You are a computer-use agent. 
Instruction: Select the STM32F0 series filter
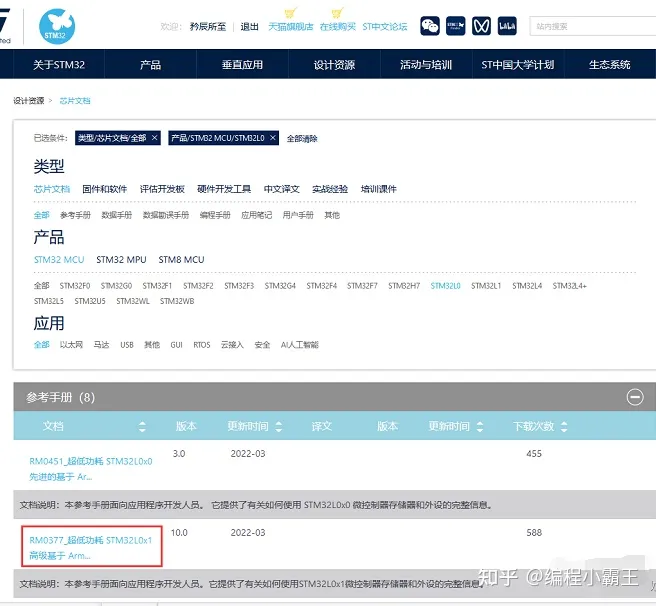75,286
